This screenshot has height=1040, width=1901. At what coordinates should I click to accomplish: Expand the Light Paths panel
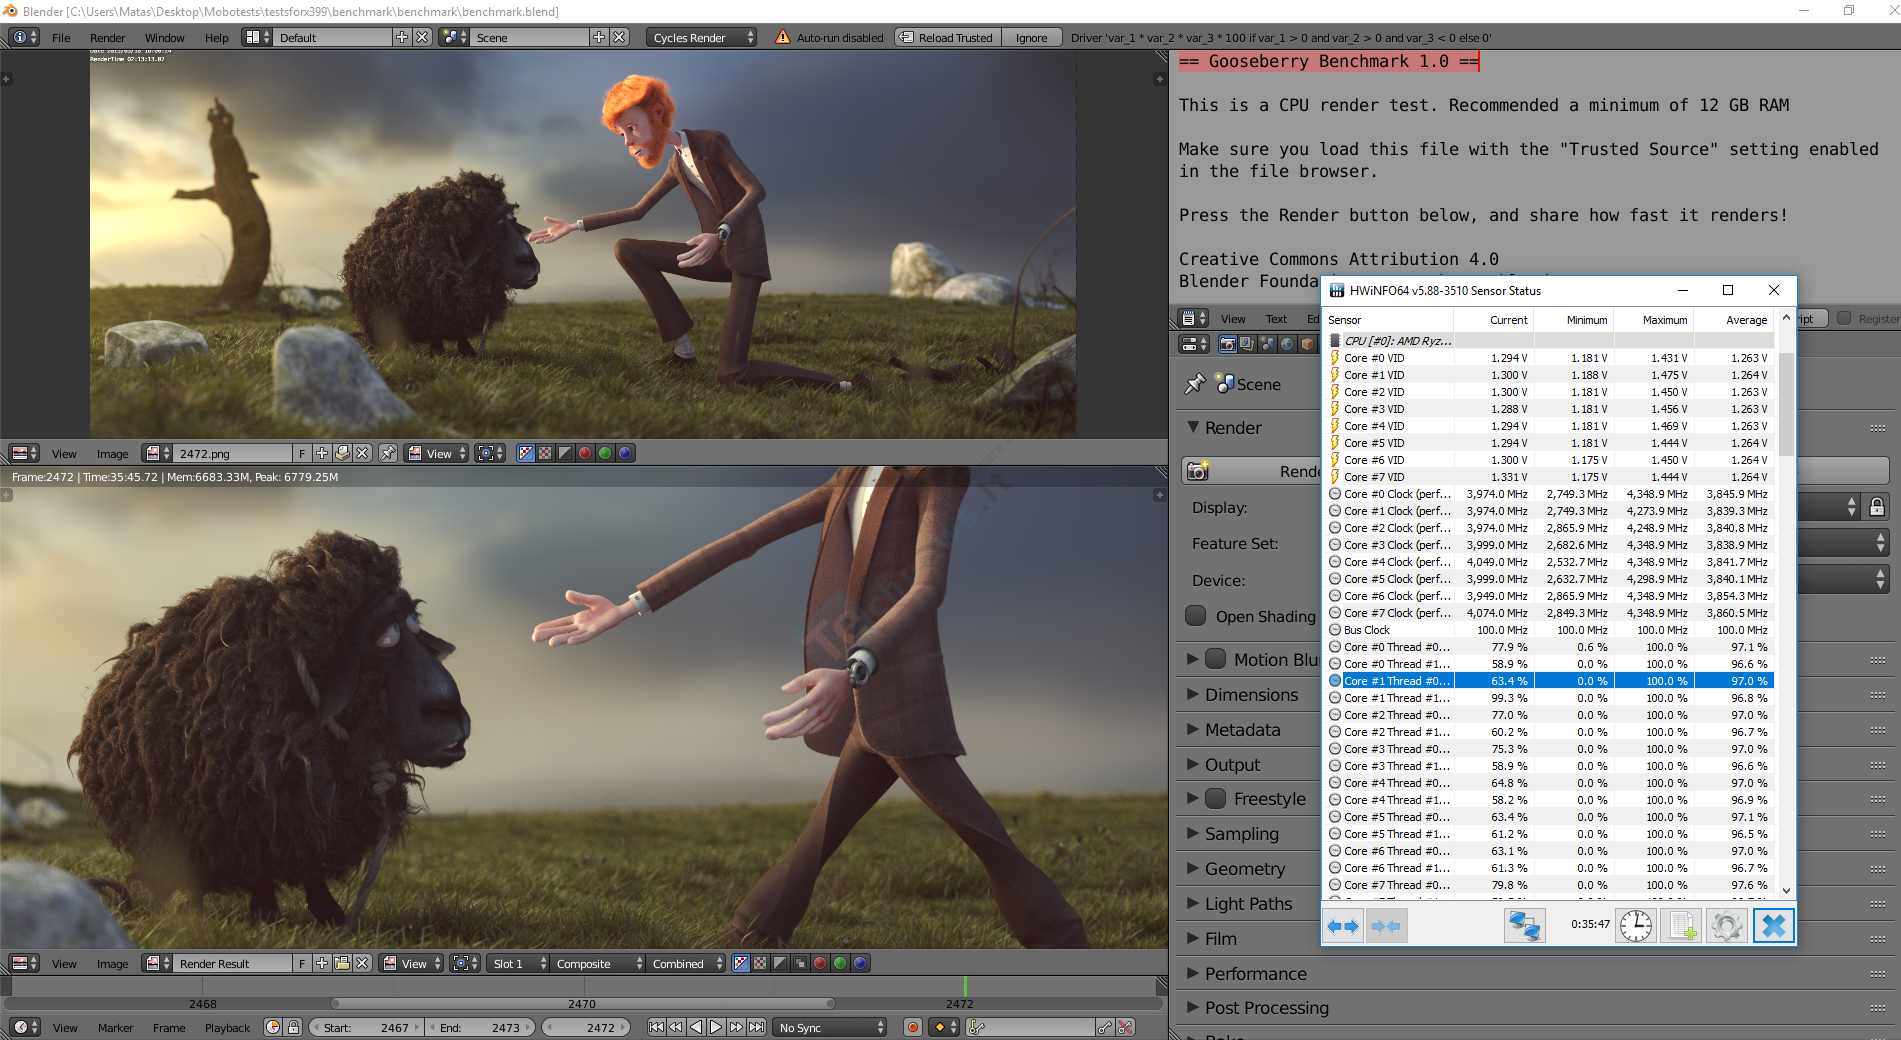coord(1247,904)
